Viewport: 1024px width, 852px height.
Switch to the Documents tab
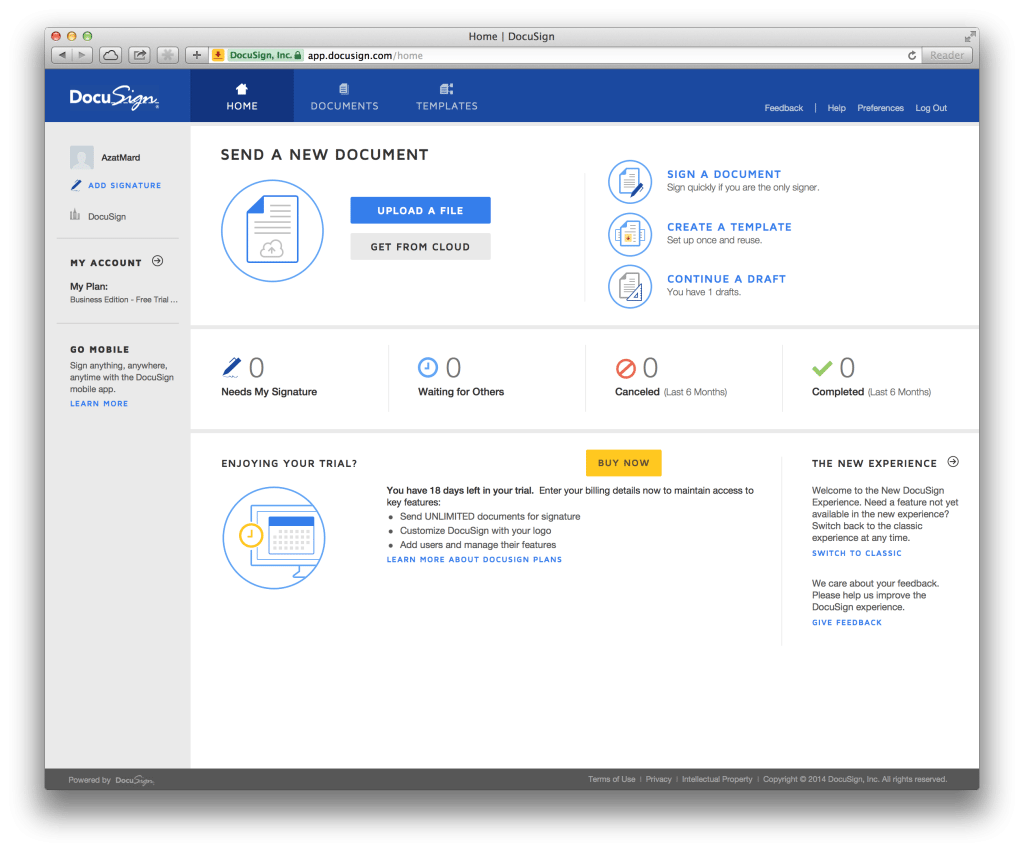click(x=344, y=96)
